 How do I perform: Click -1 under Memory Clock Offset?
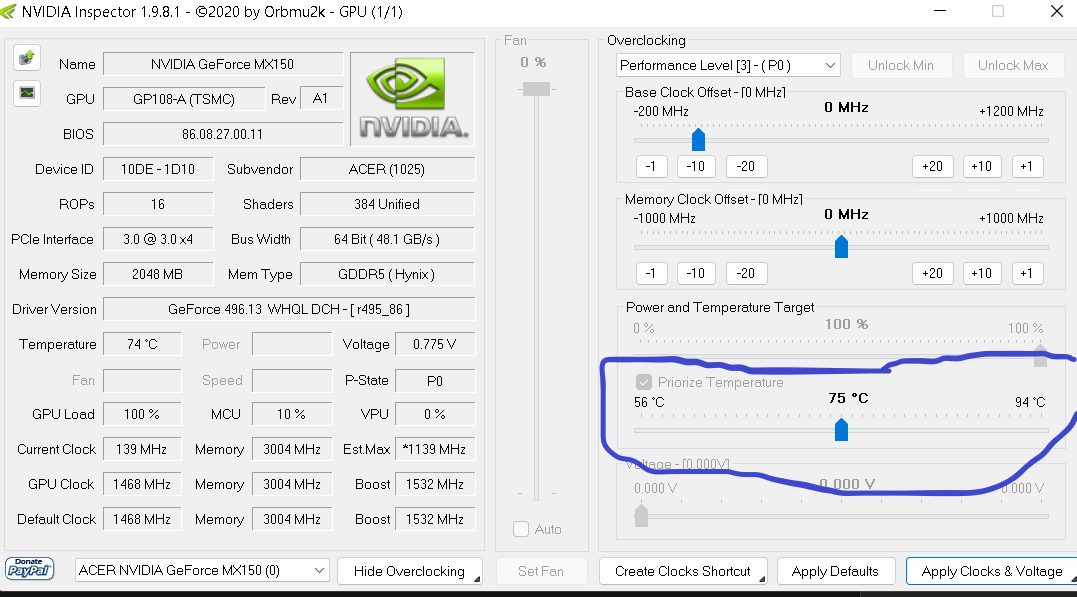click(x=650, y=273)
